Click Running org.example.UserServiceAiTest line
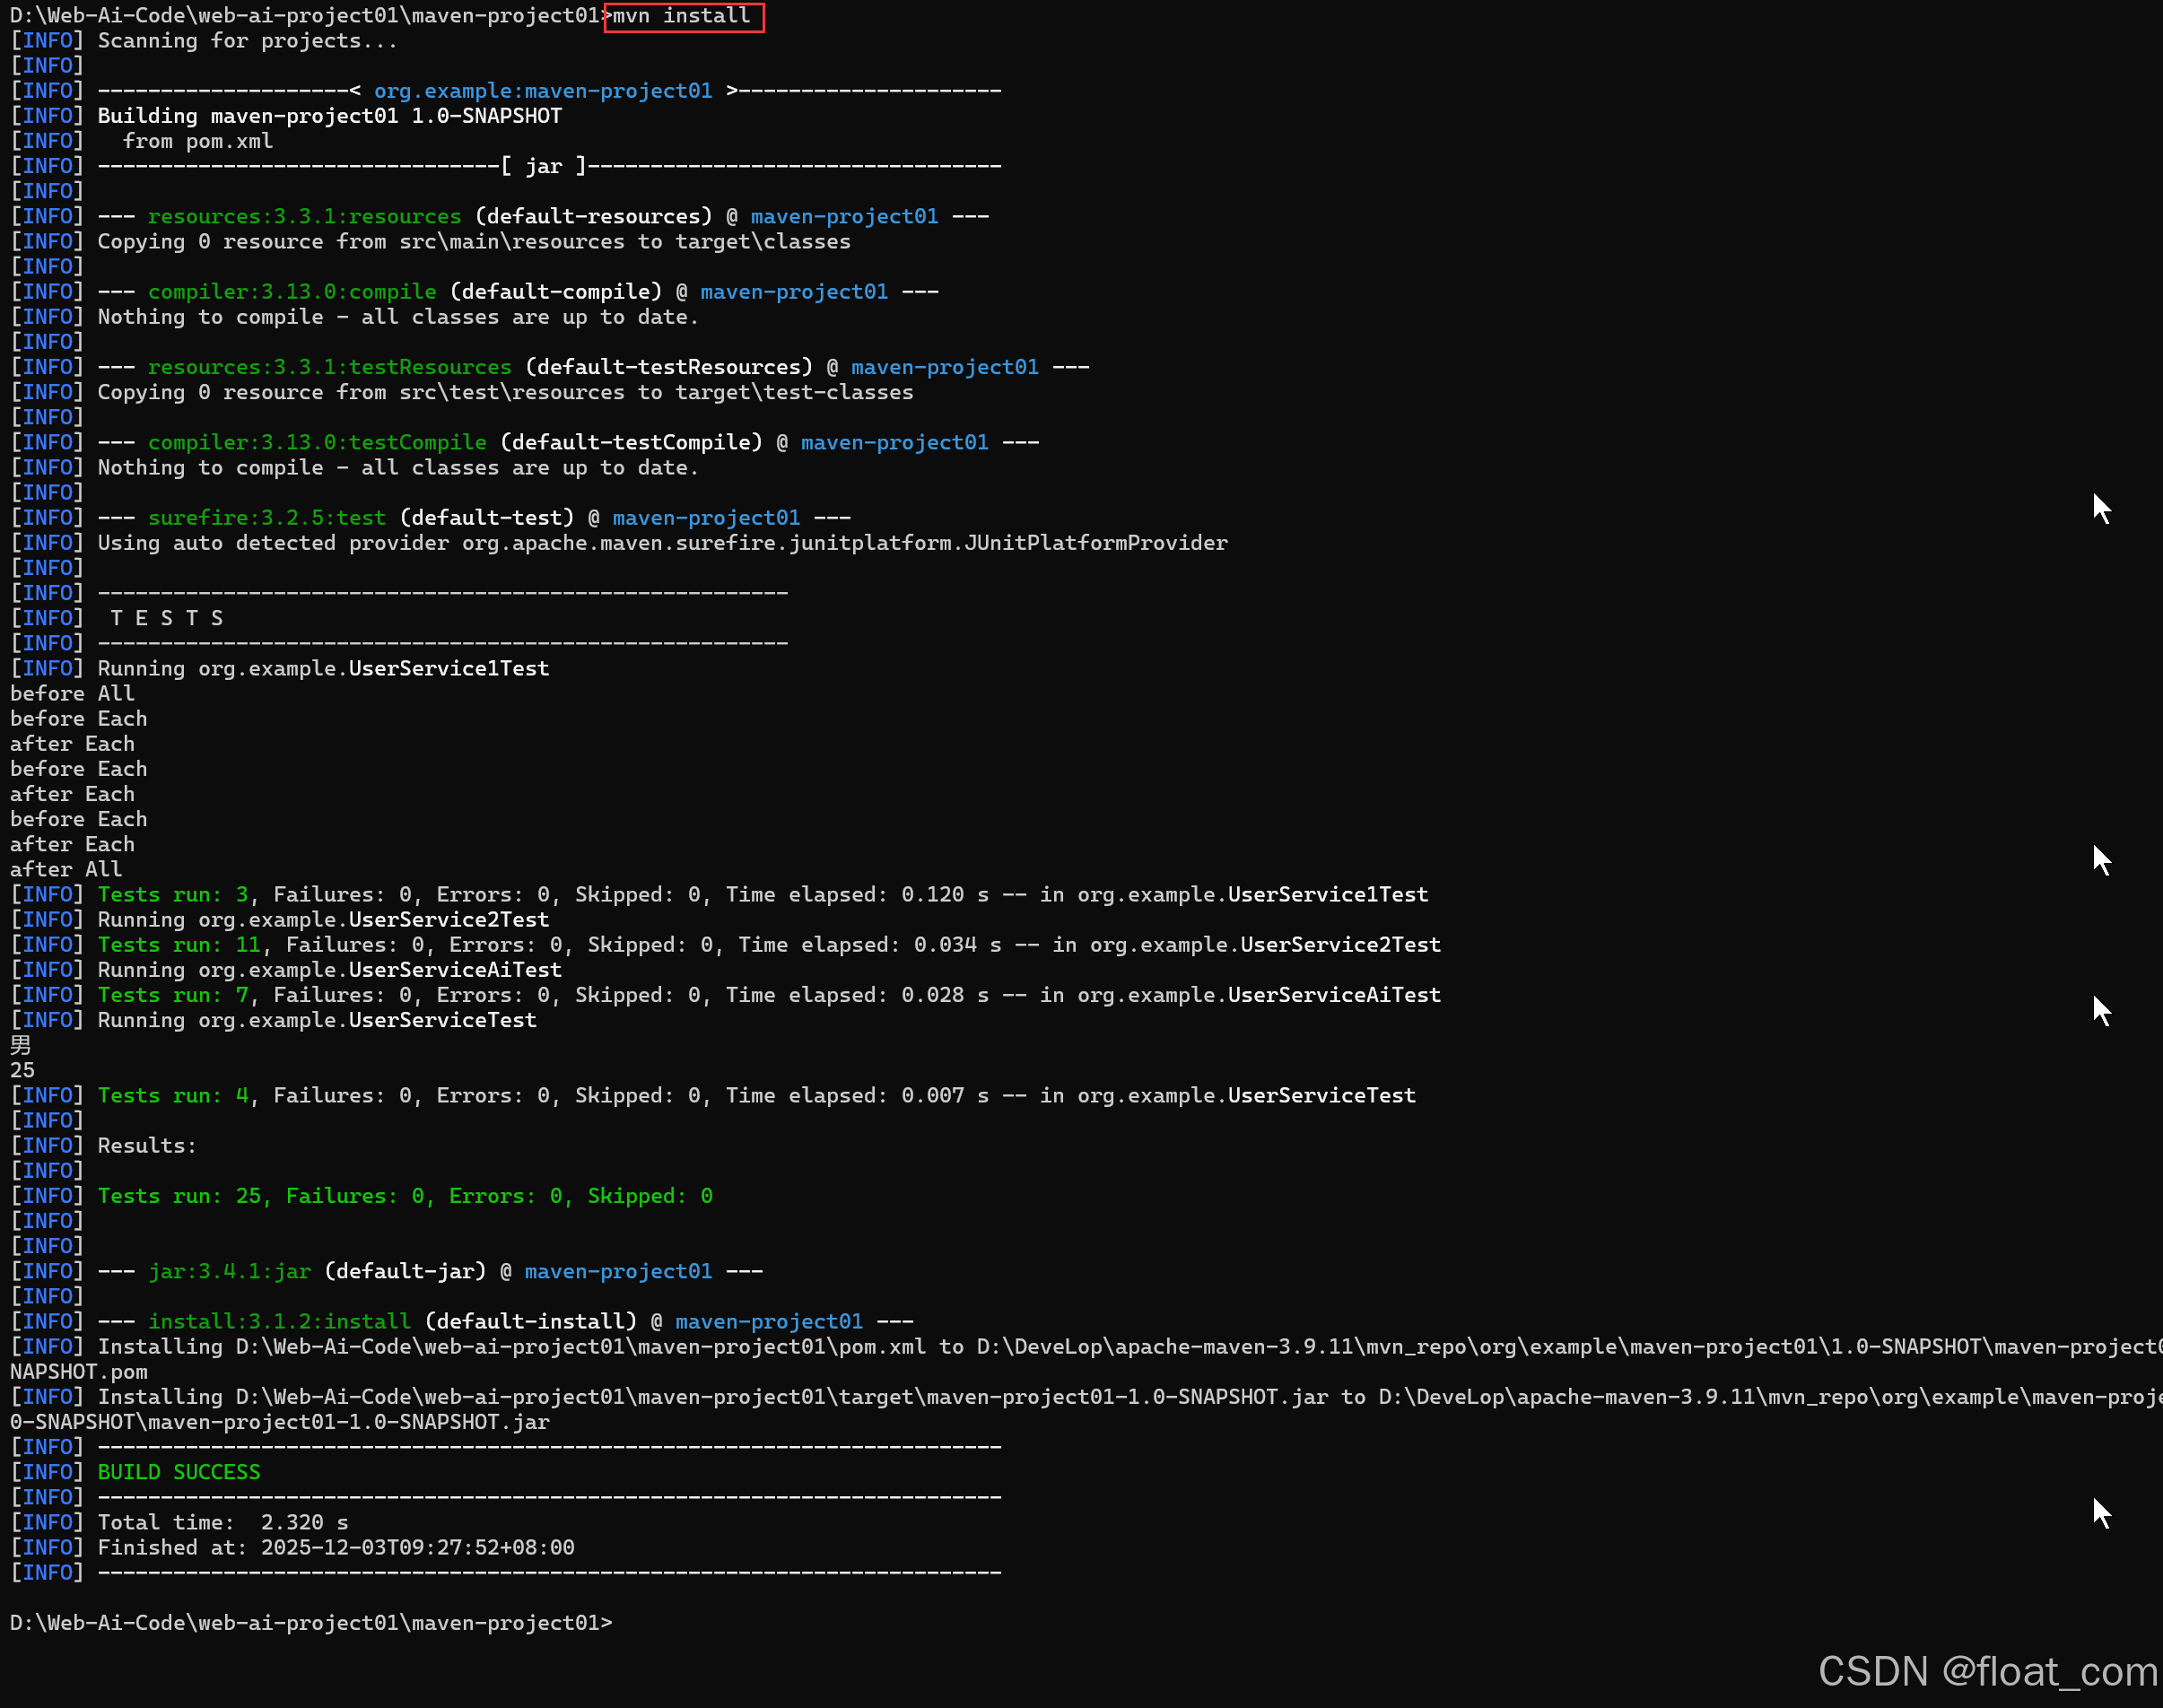Image resolution: width=2163 pixels, height=1708 pixels. pyautogui.click(x=329, y=970)
